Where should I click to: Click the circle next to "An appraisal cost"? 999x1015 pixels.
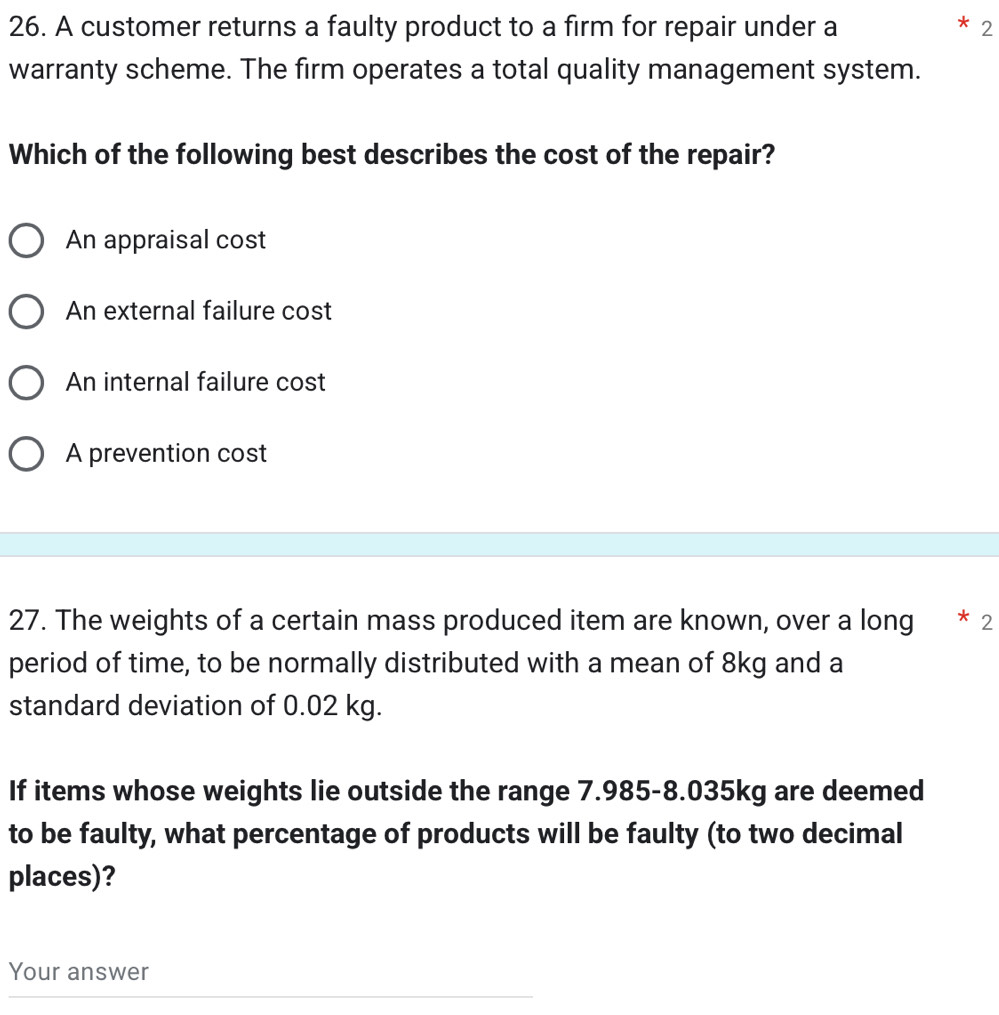[x=25, y=240]
